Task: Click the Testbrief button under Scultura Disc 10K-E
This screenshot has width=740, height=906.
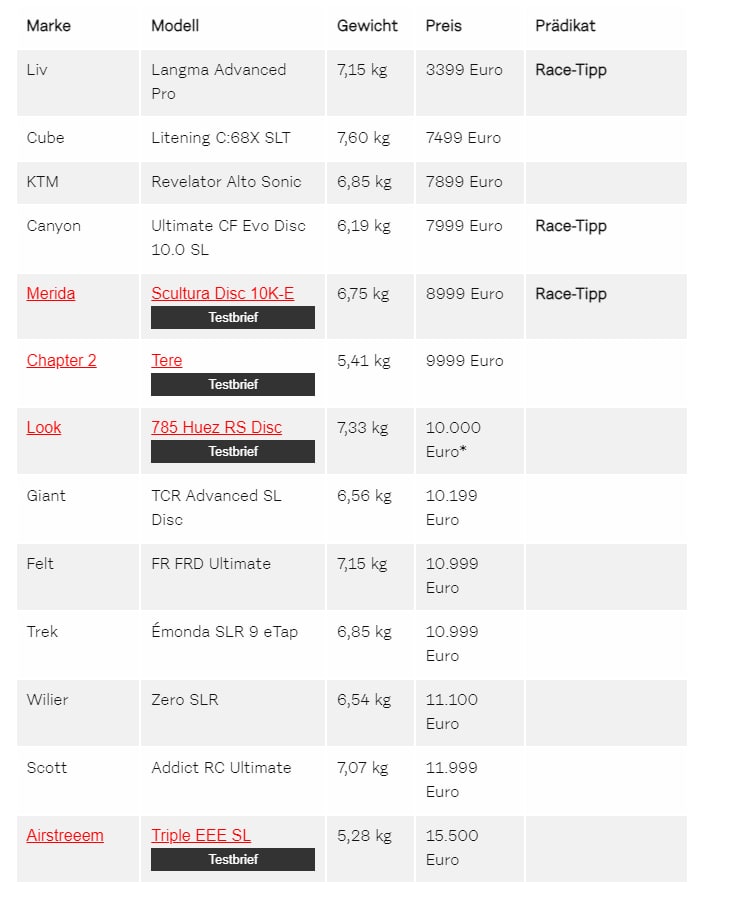Action: click(x=233, y=317)
